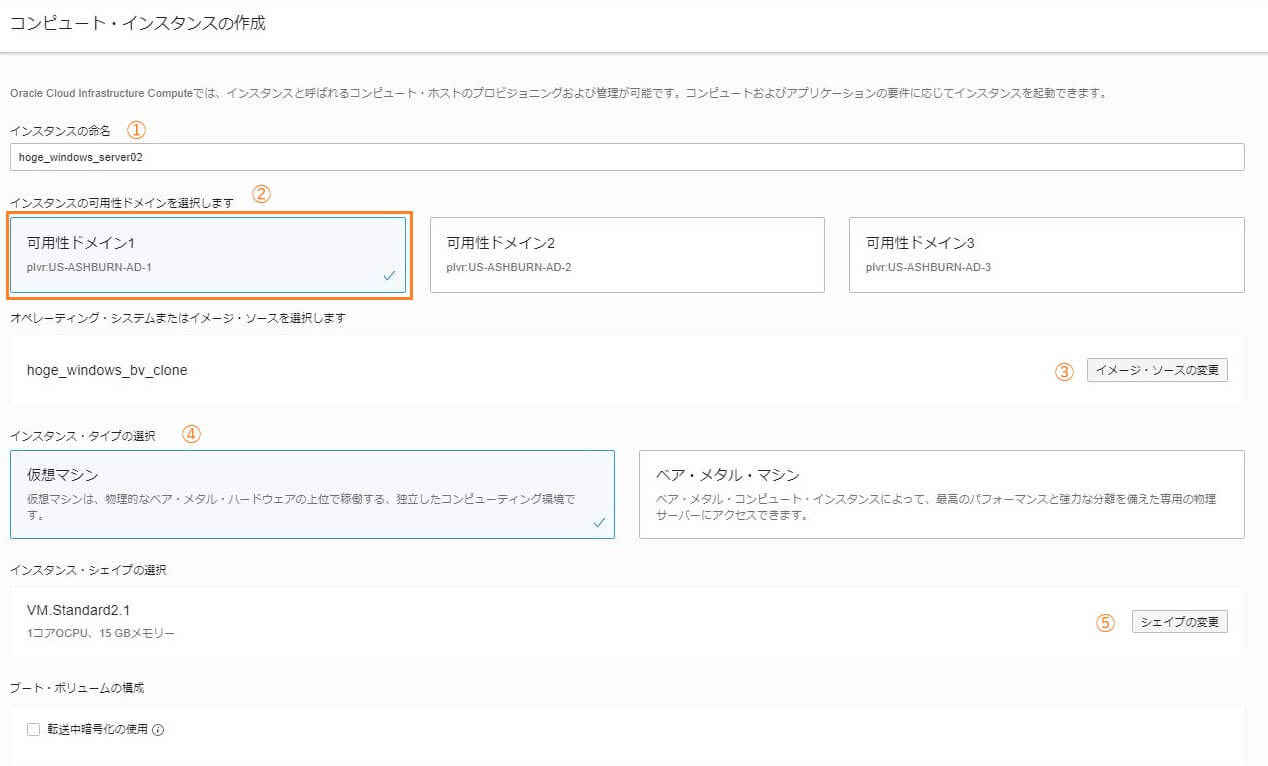Click the インスタンスの可用性ドメインを選択します label
The width and height of the screenshot is (1268, 766).
click(x=122, y=203)
